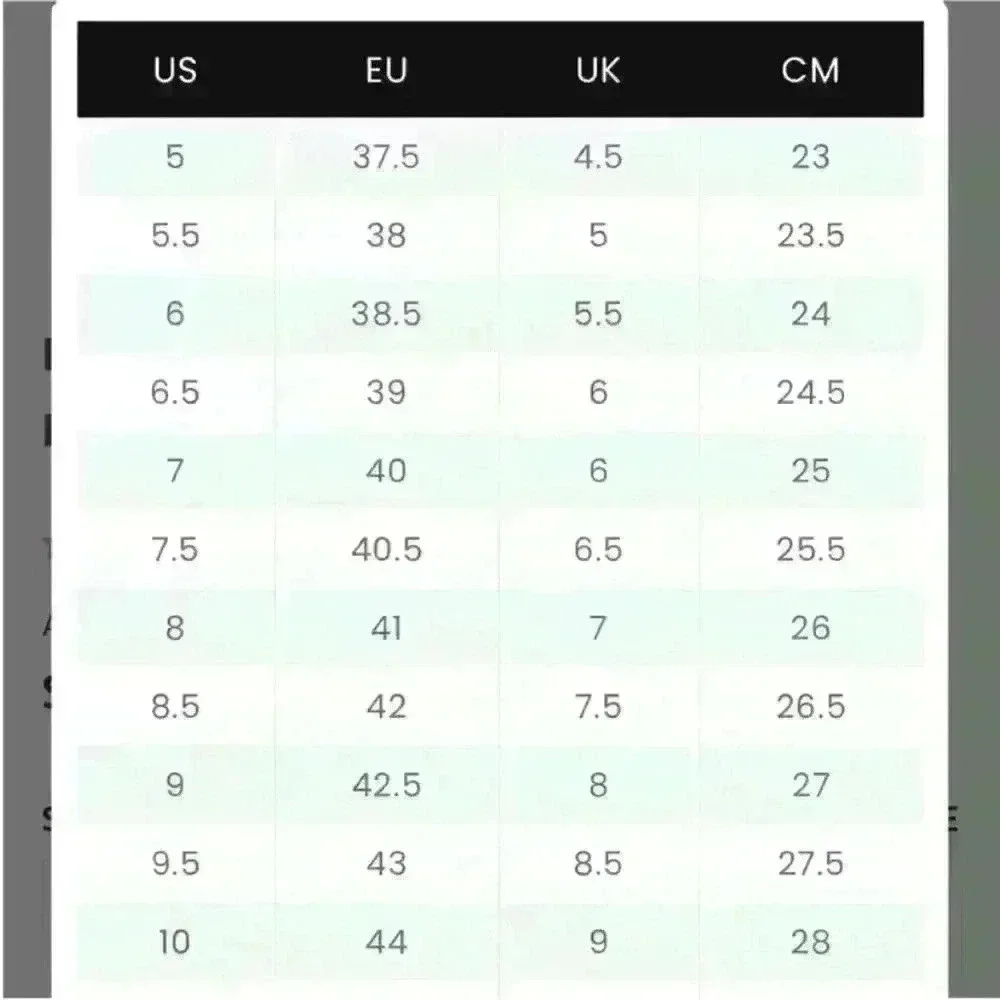
Task: Click EU size 42.5 cell
Action: pyautogui.click(x=386, y=785)
